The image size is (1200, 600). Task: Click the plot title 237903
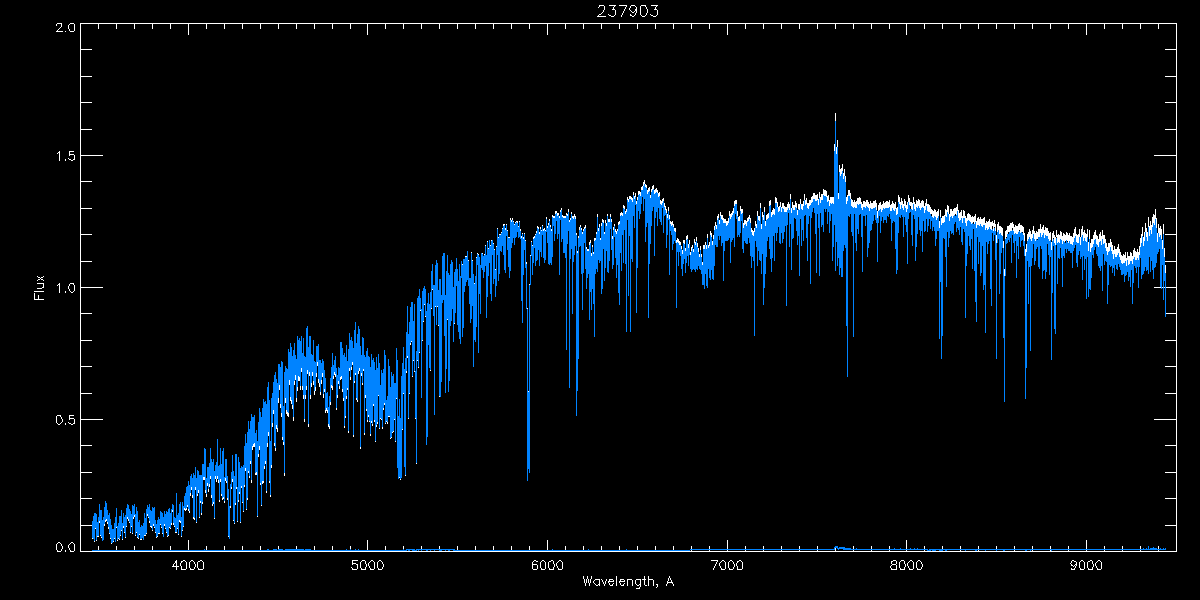coord(627,10)
